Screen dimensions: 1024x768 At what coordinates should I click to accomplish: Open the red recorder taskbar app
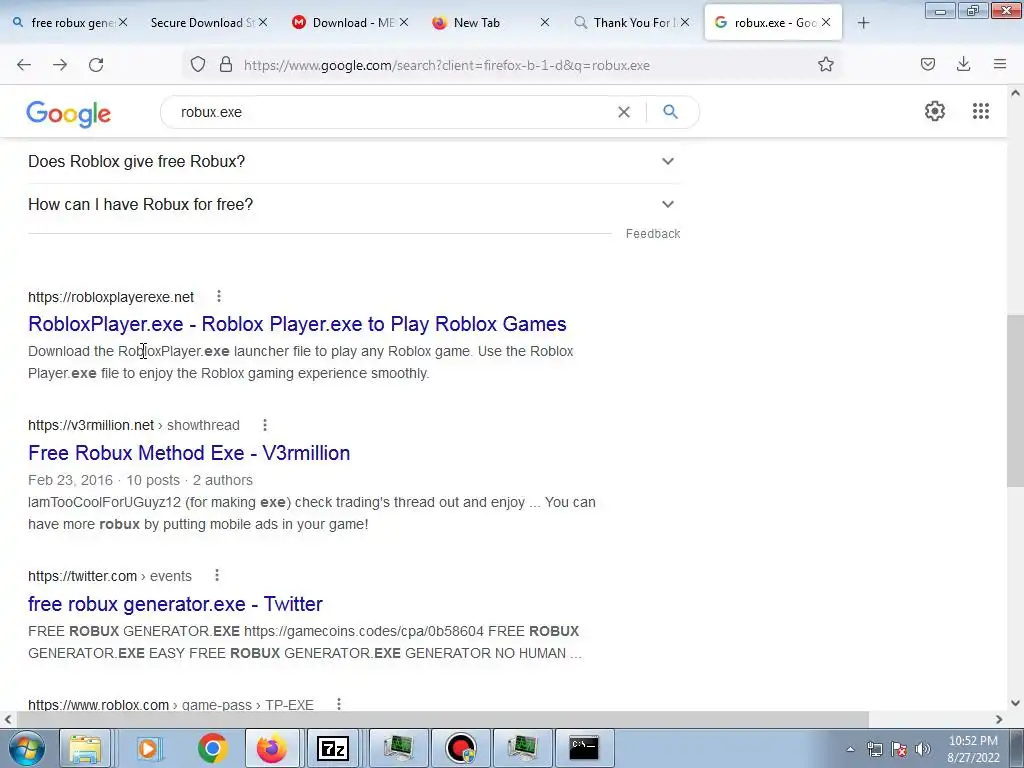(461, 748)
